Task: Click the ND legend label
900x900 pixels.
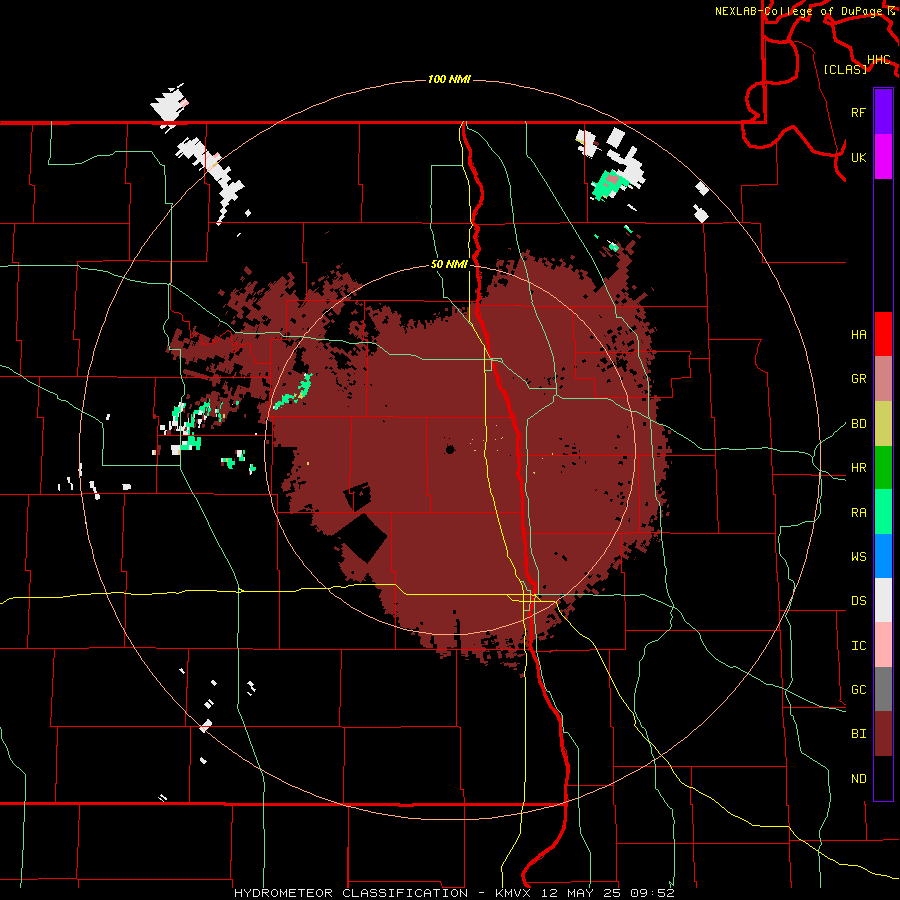Action: click(x=858, y=778)
